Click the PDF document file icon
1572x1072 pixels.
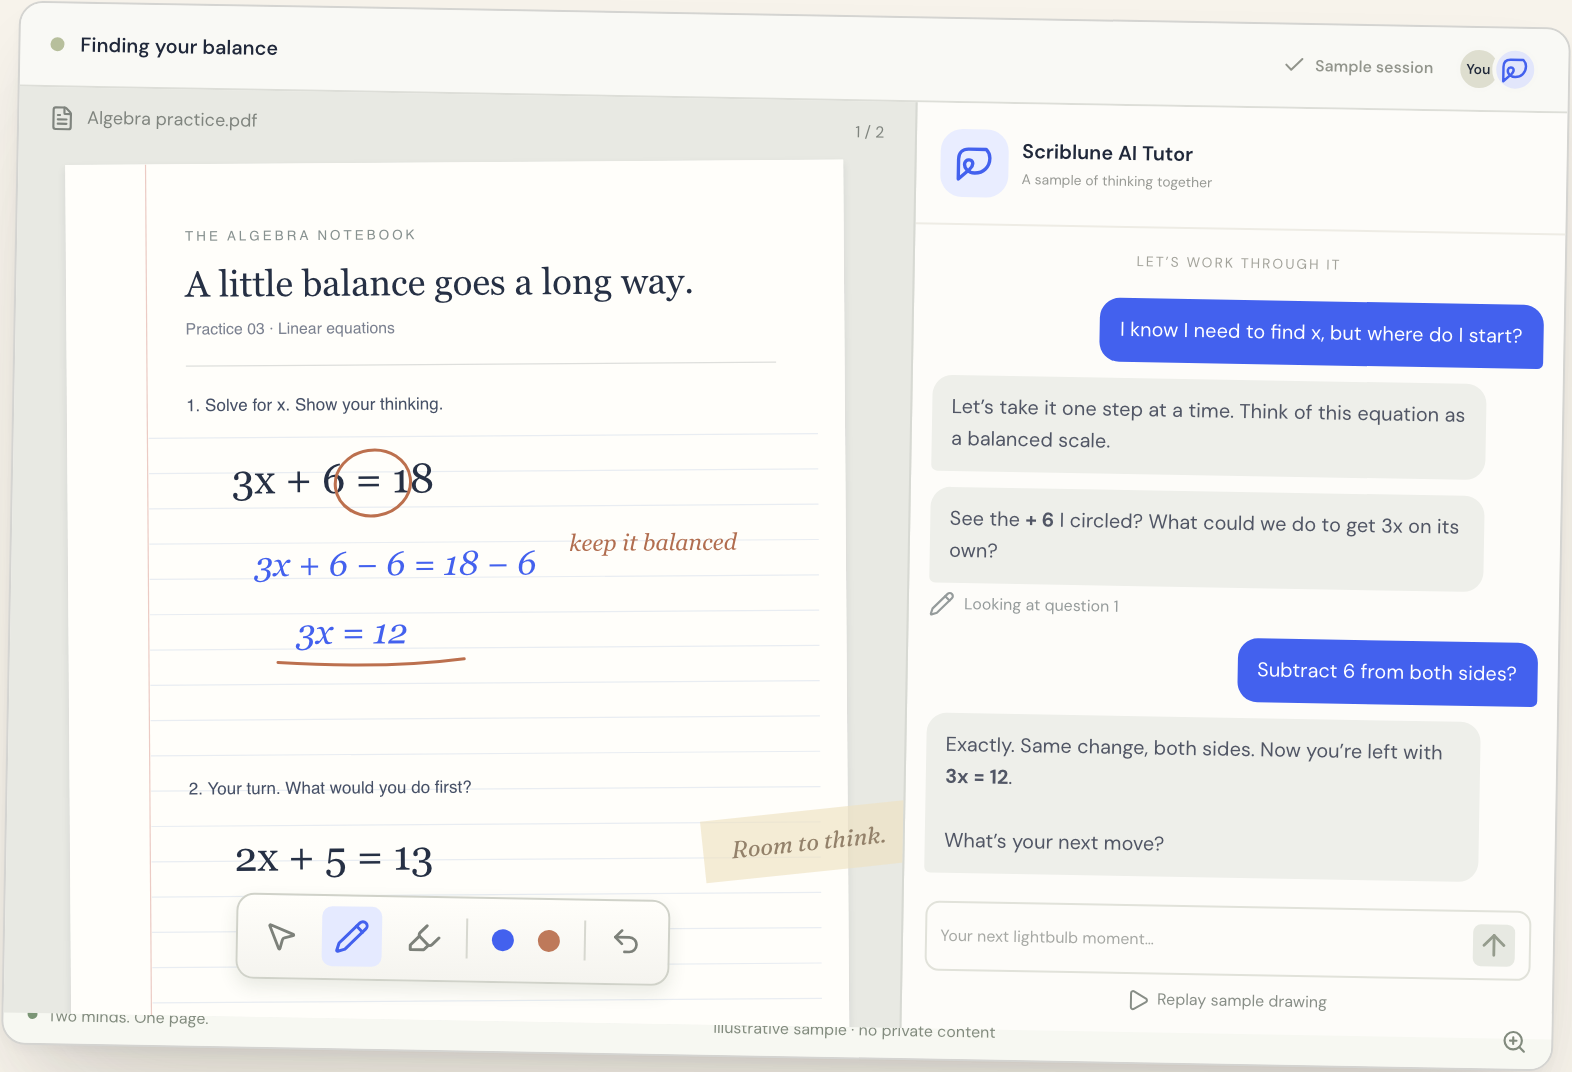(62, 118)
